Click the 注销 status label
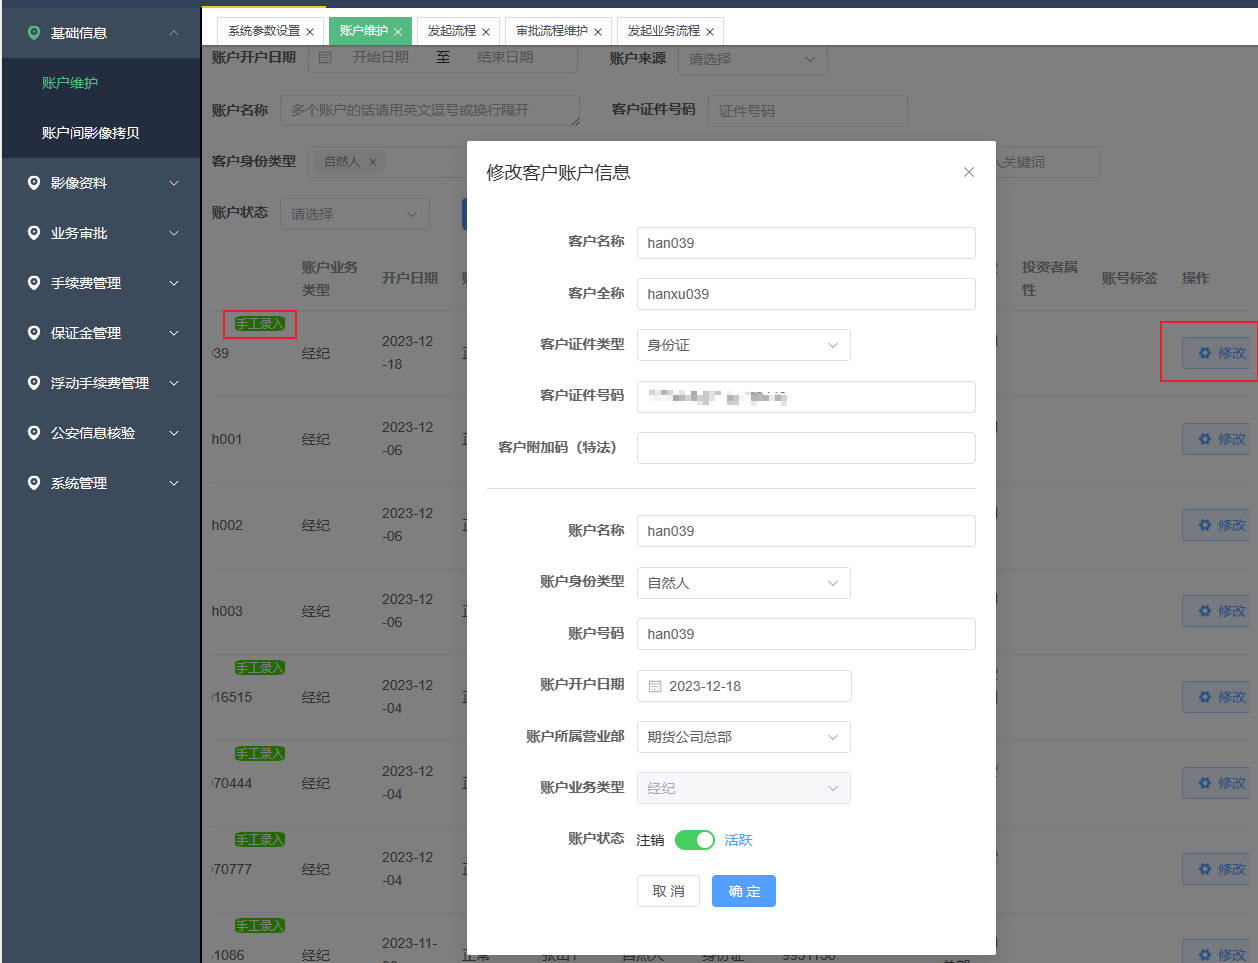The height and width of the screenshot is (963, 1258). (x=650, y=840)
